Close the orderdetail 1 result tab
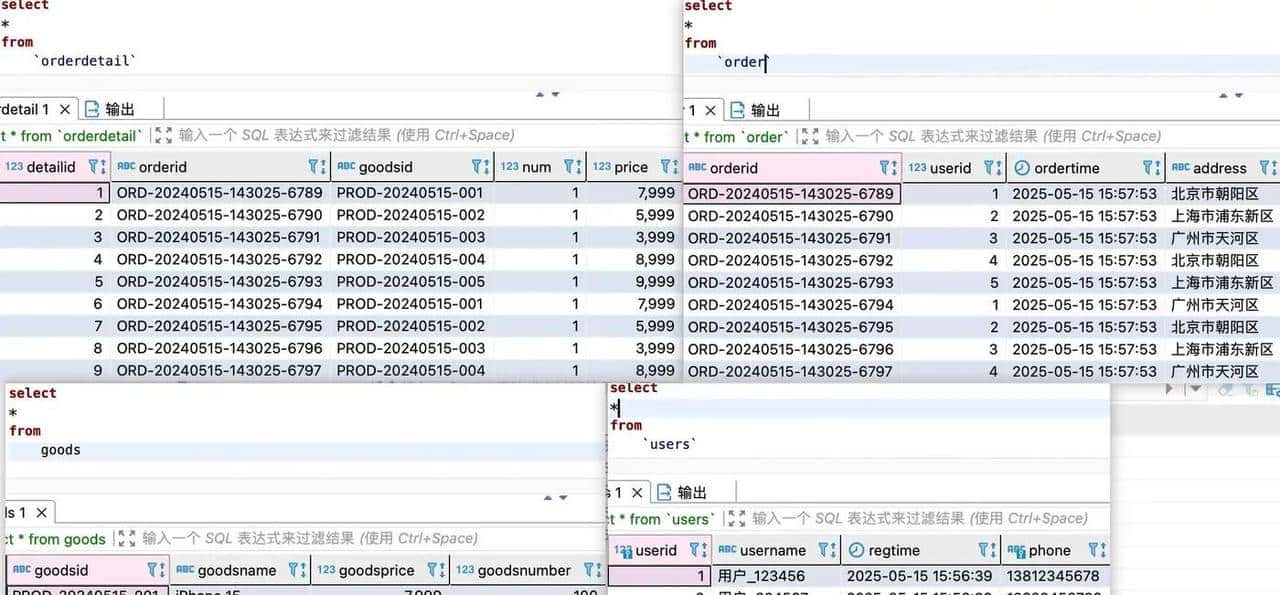The width and height of the screenshot is (1280, 595). [x=65, y=109]
